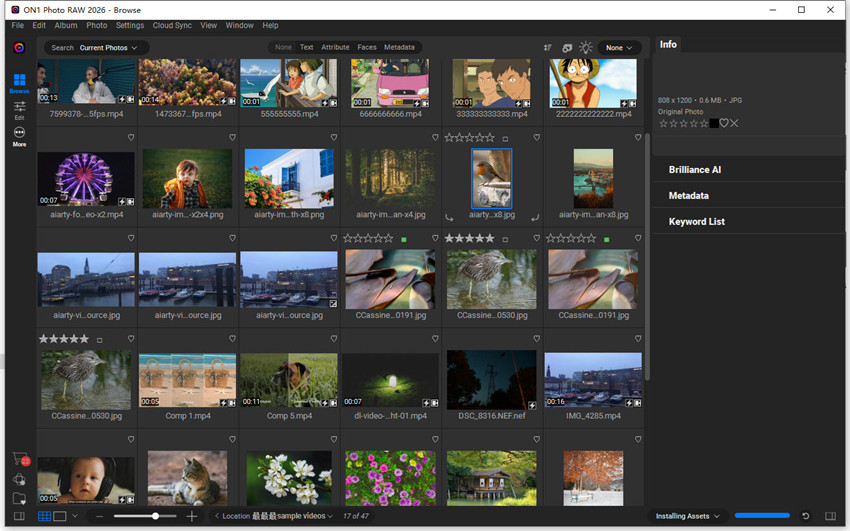The image size is (850, 531).
Task: Open the favorites folder icon in sidebar
Action: [x=19, y=498]
